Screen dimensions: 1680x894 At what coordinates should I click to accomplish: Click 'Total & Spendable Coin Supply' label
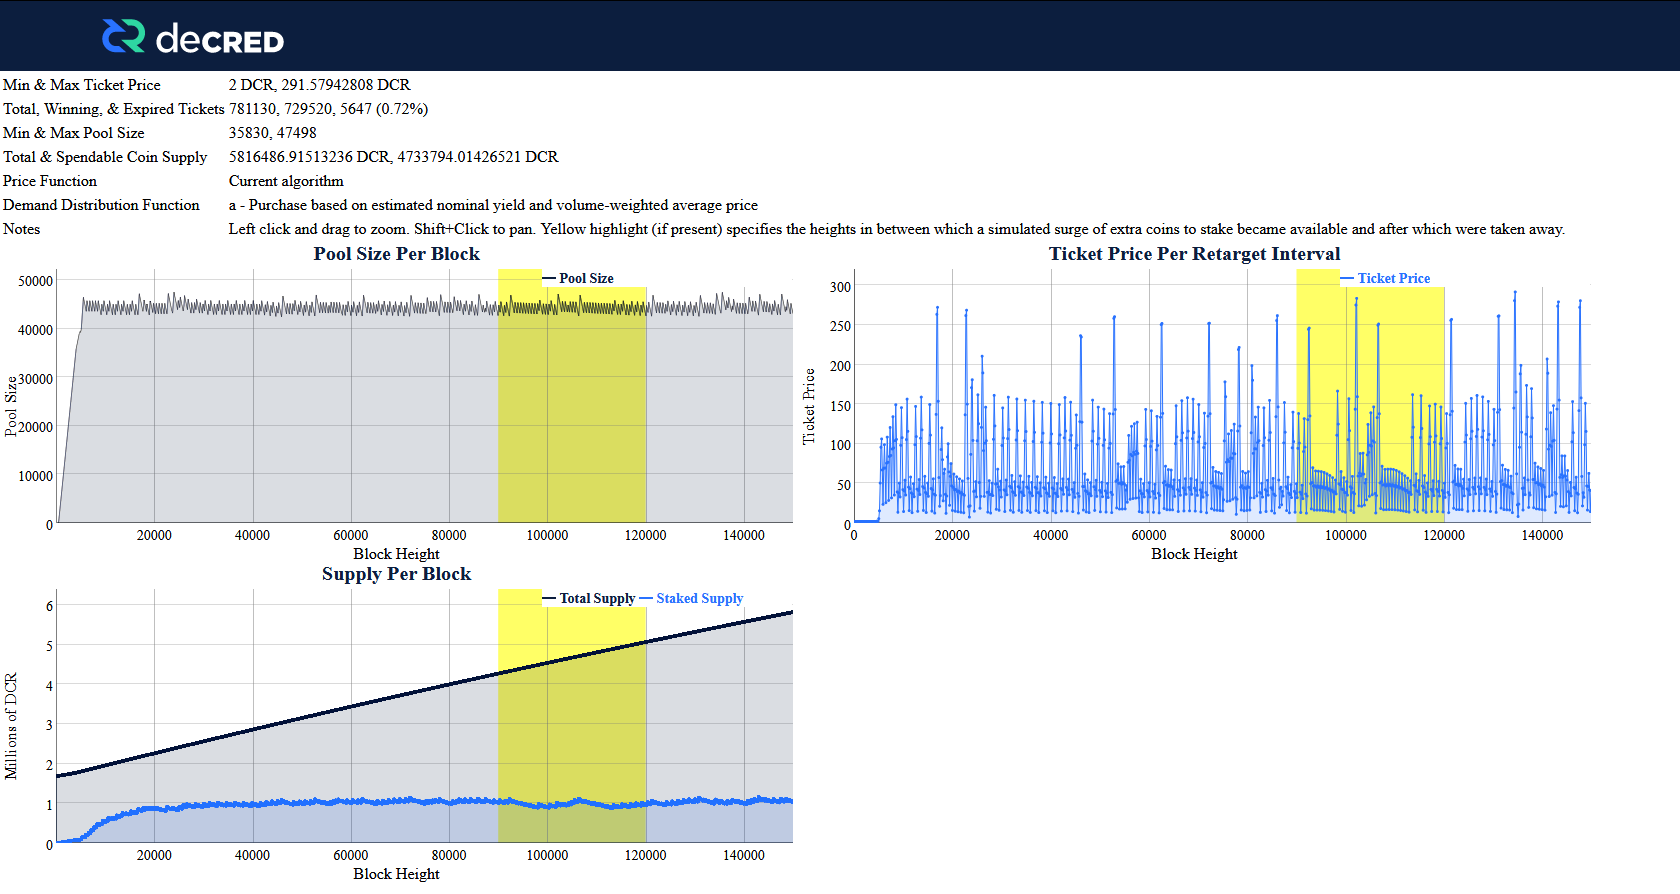(105, 157)
